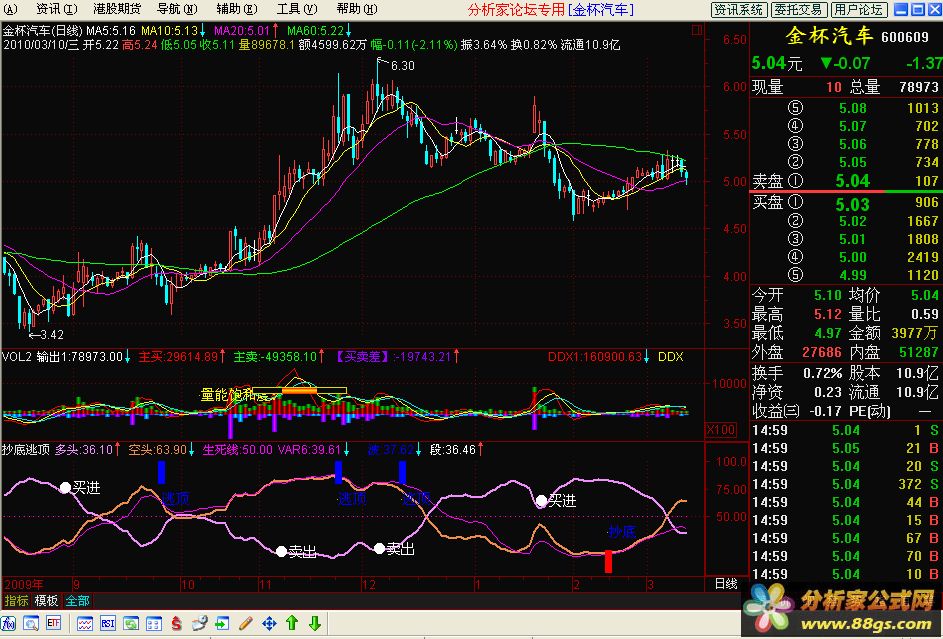
Task: Switch to the 模板 tab
Action: coord(46,601)
